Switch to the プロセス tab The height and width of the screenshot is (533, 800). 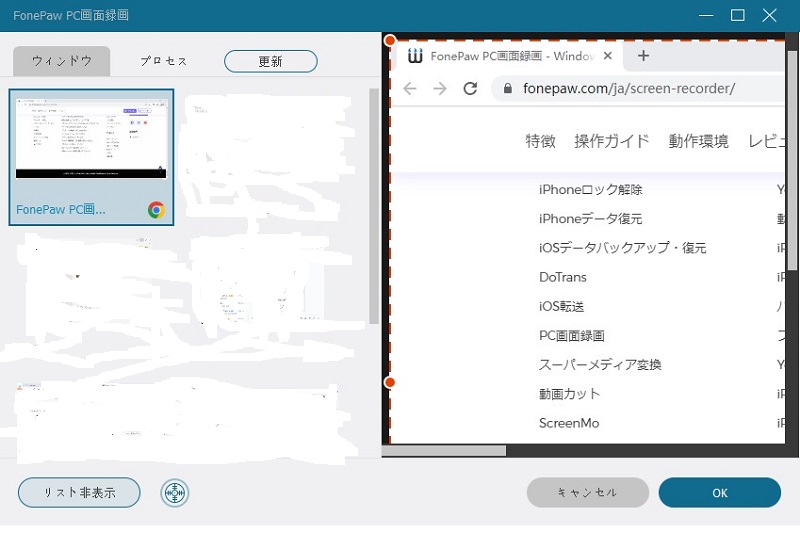point(164,61)
